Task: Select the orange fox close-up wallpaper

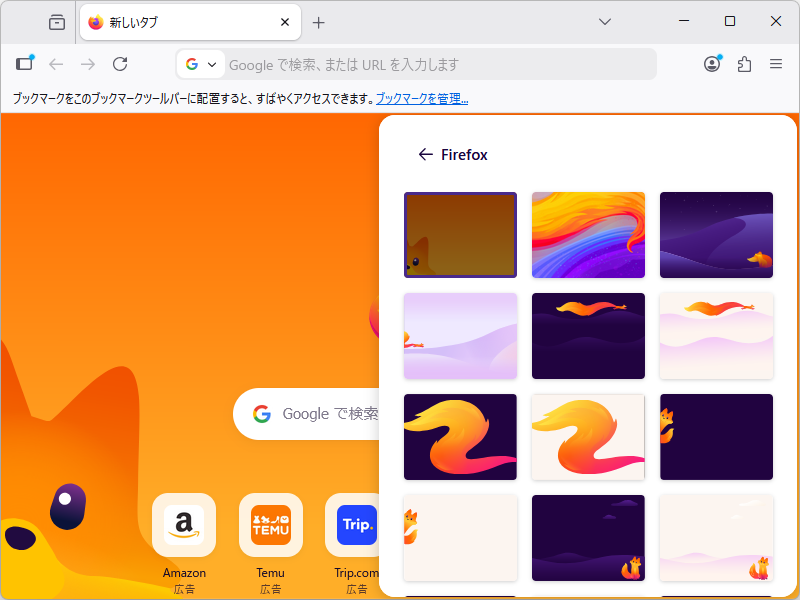Action: 460,235
